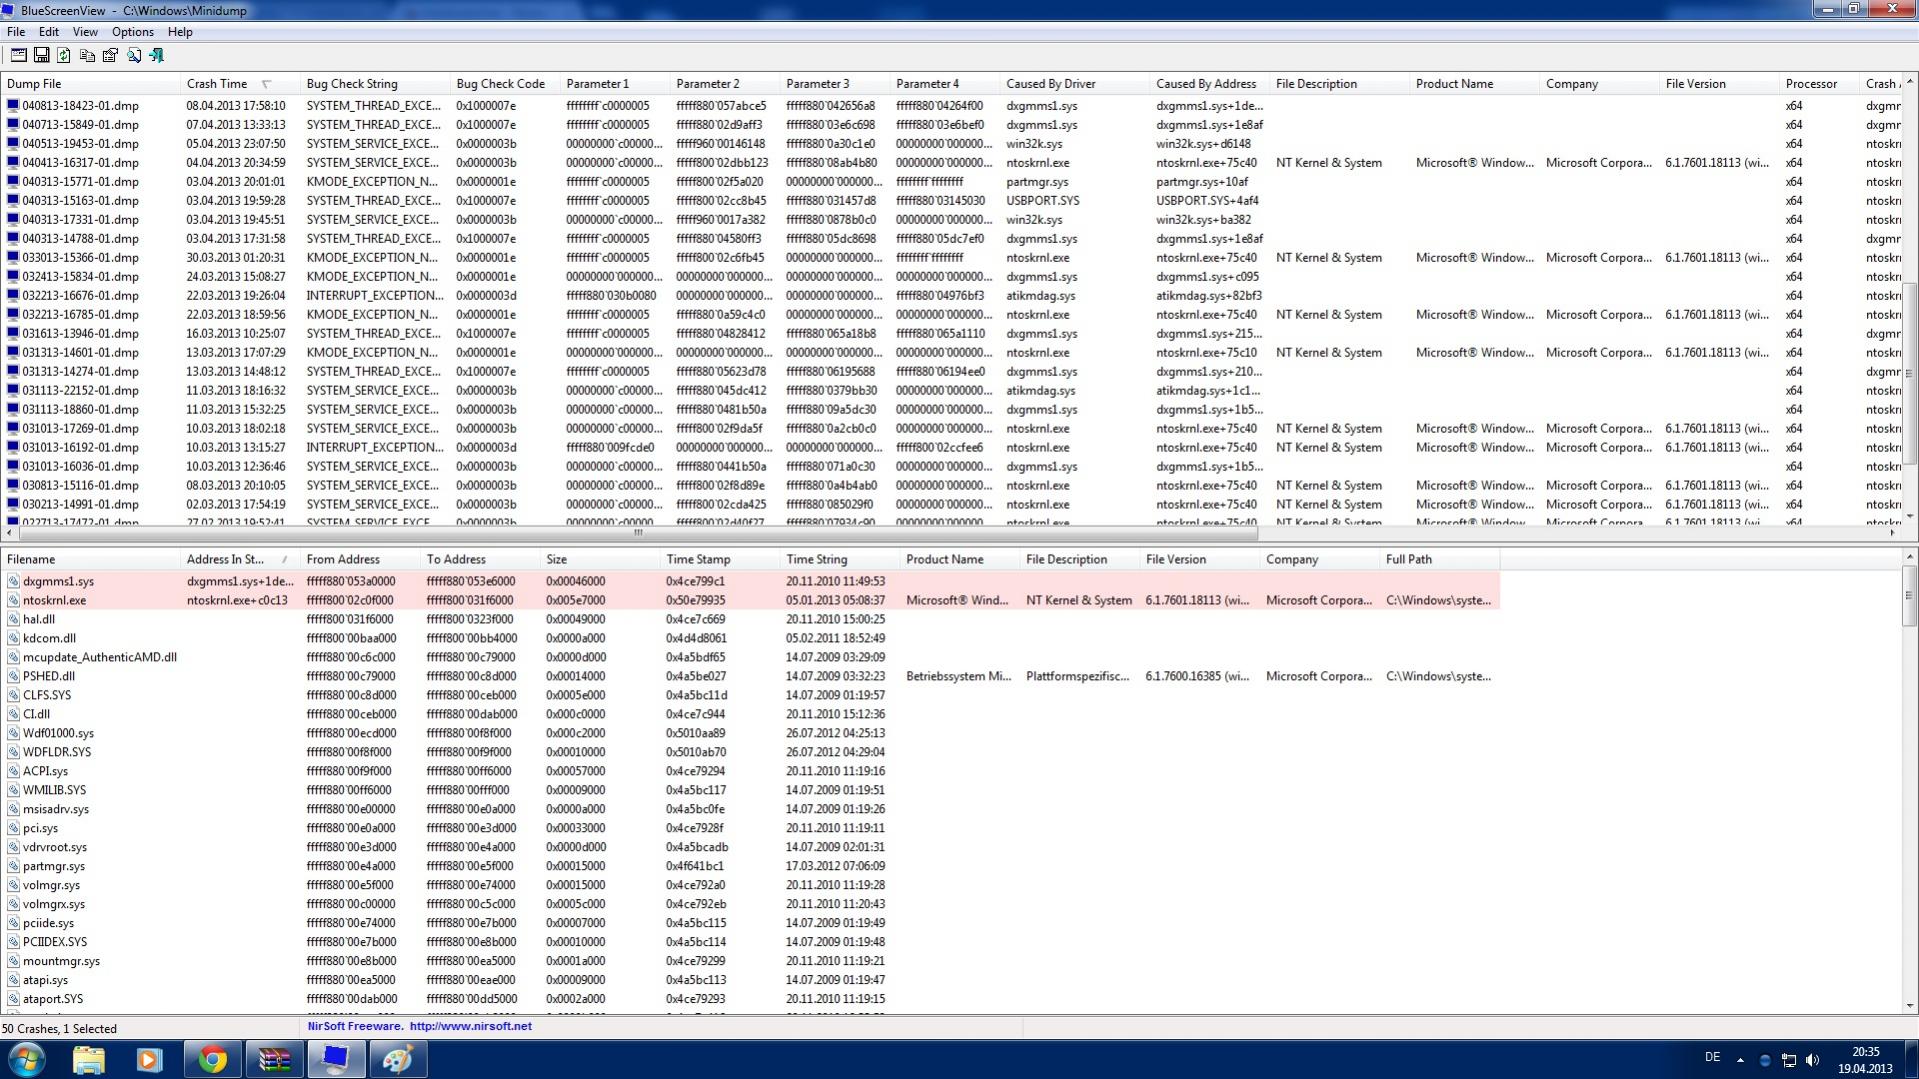Switch to Google Chrome on taskbar

click(212, 1059)
